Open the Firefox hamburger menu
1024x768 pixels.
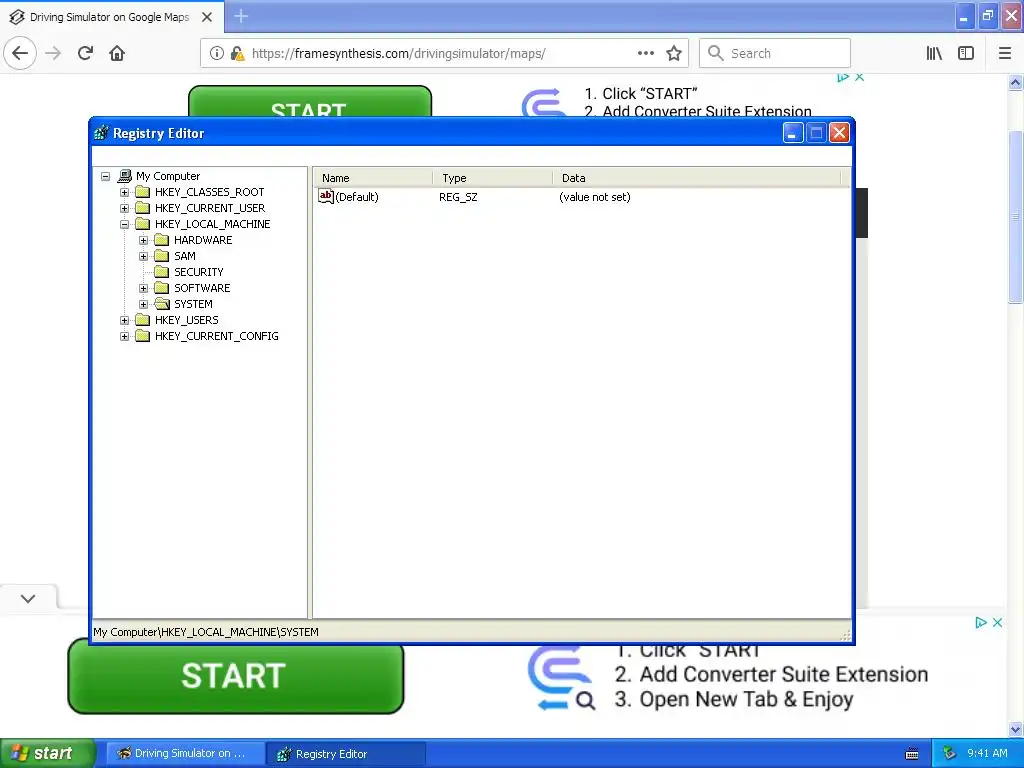pos(1005,54)
